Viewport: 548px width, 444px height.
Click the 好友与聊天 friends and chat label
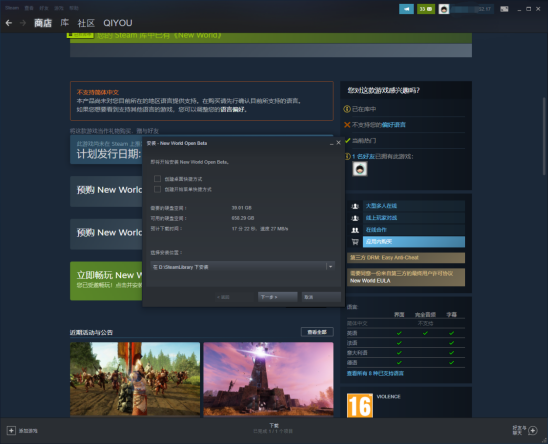[x=519, y=430]
